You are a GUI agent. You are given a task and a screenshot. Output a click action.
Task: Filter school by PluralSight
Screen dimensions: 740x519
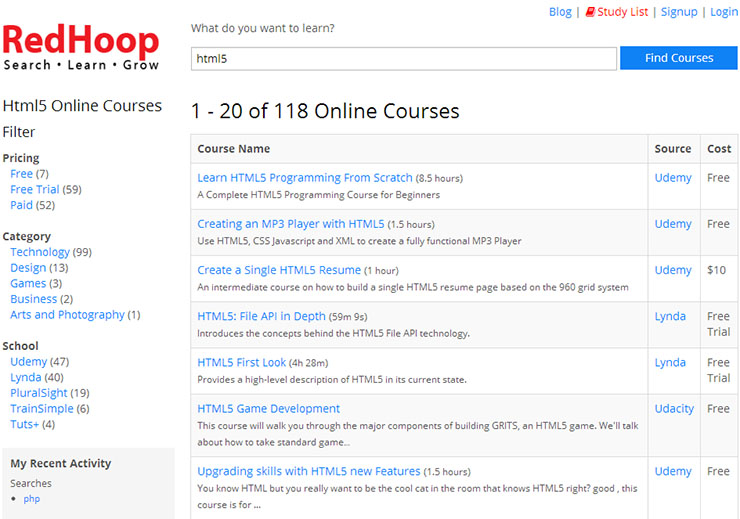pyautogui.click(x=39, y=393)
